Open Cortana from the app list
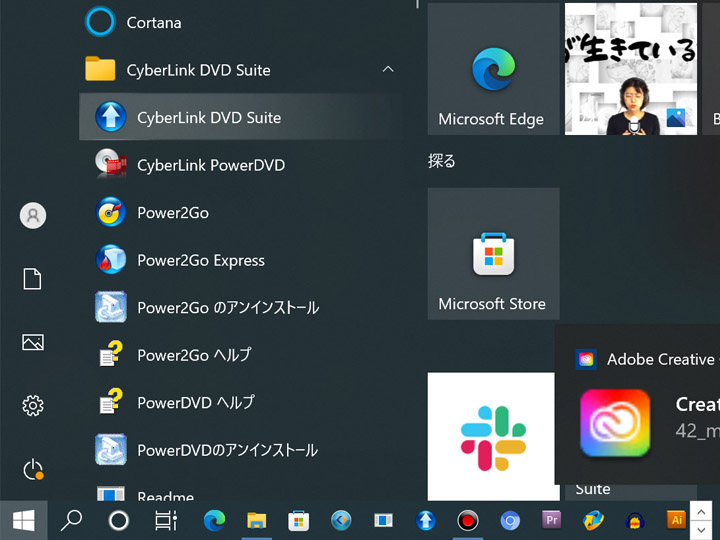Viewport: 720px width, 540px height. click(153, 22)
